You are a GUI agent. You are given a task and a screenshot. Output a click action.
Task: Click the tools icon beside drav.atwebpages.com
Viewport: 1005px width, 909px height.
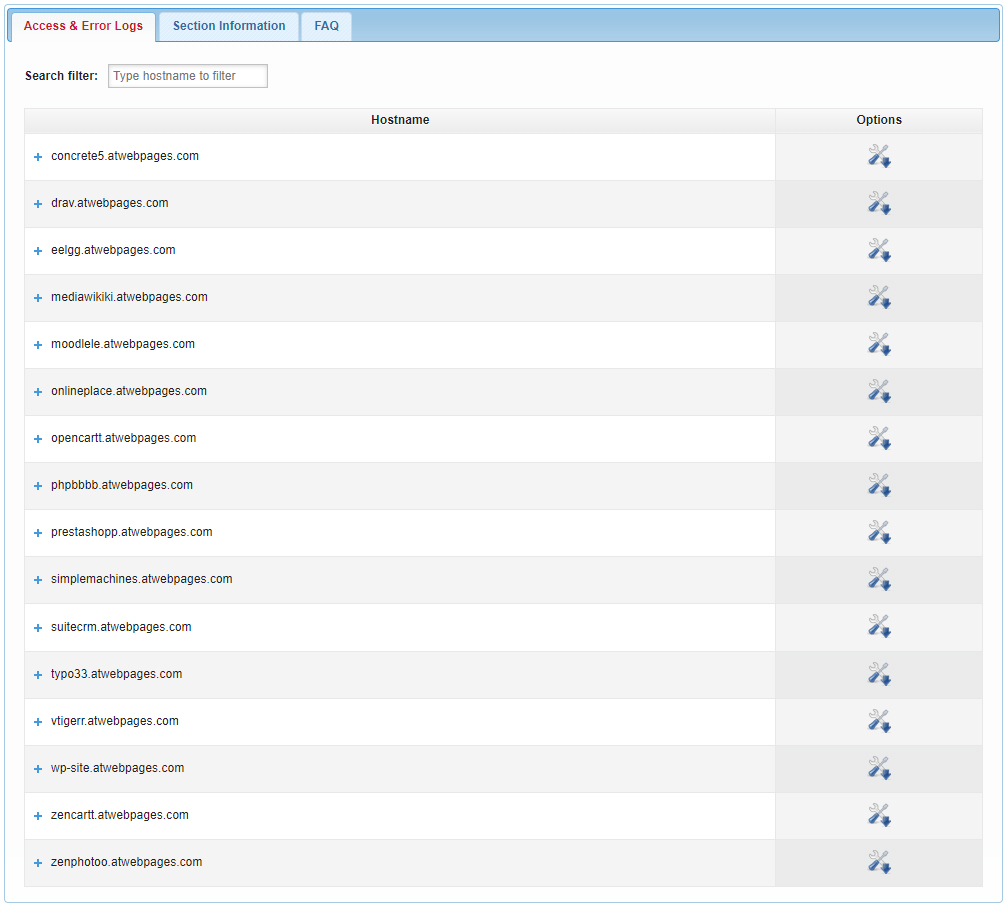[x=879, y=203]
